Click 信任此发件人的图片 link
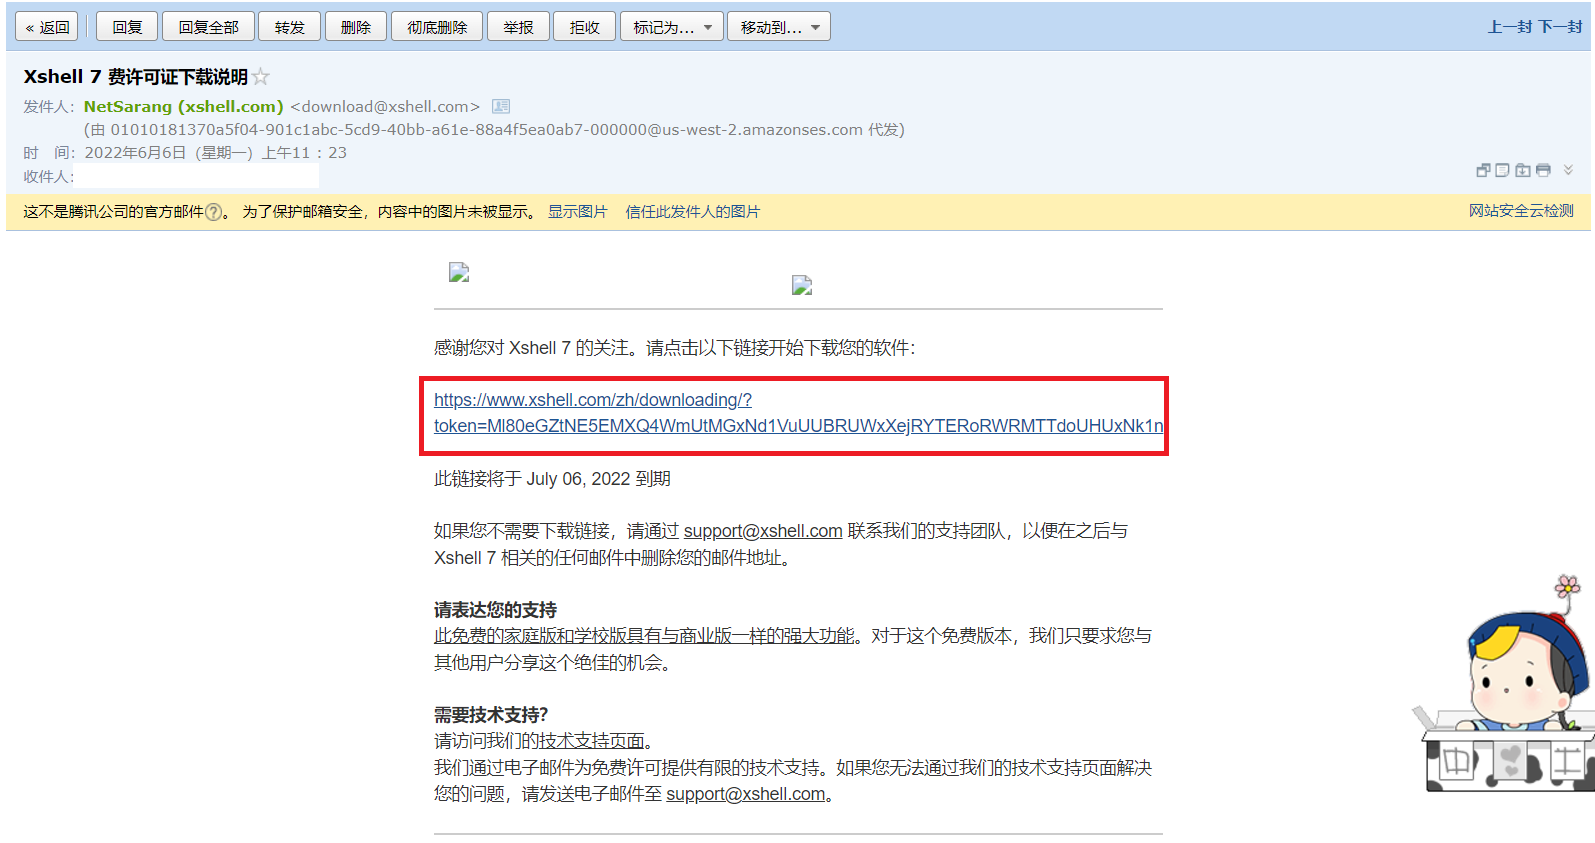Viewport: 1595px width, 843px height. click(x=692, y=212)
